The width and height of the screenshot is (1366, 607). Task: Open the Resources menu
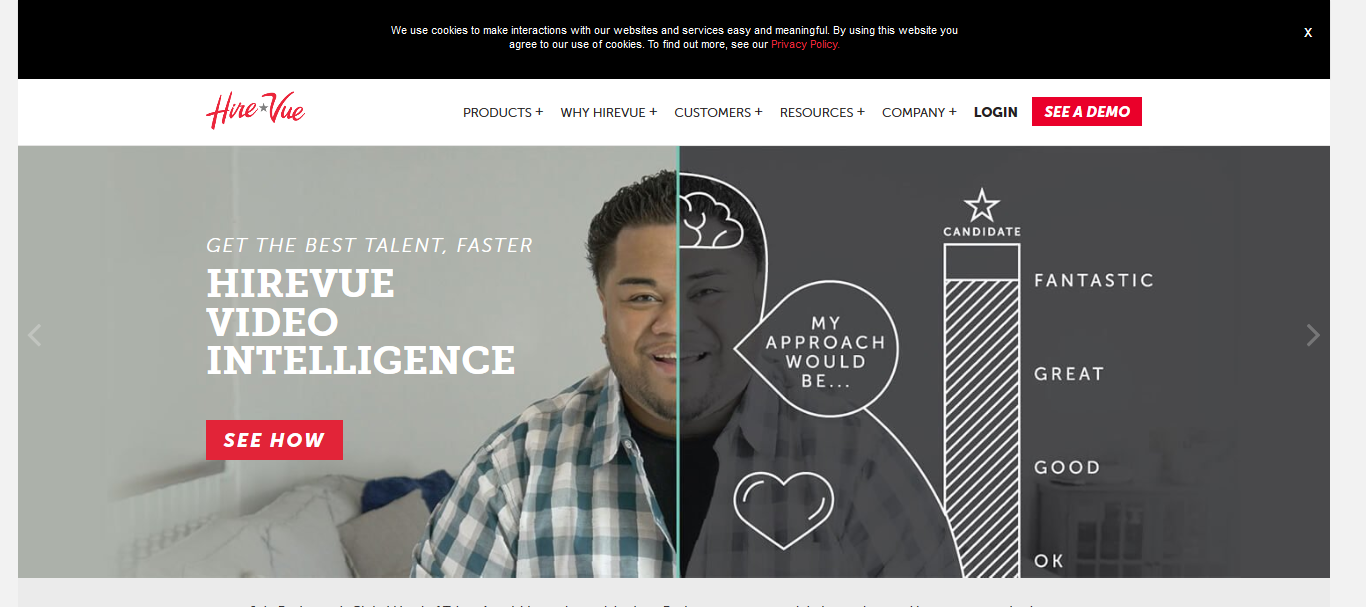(x=822, y=112)
